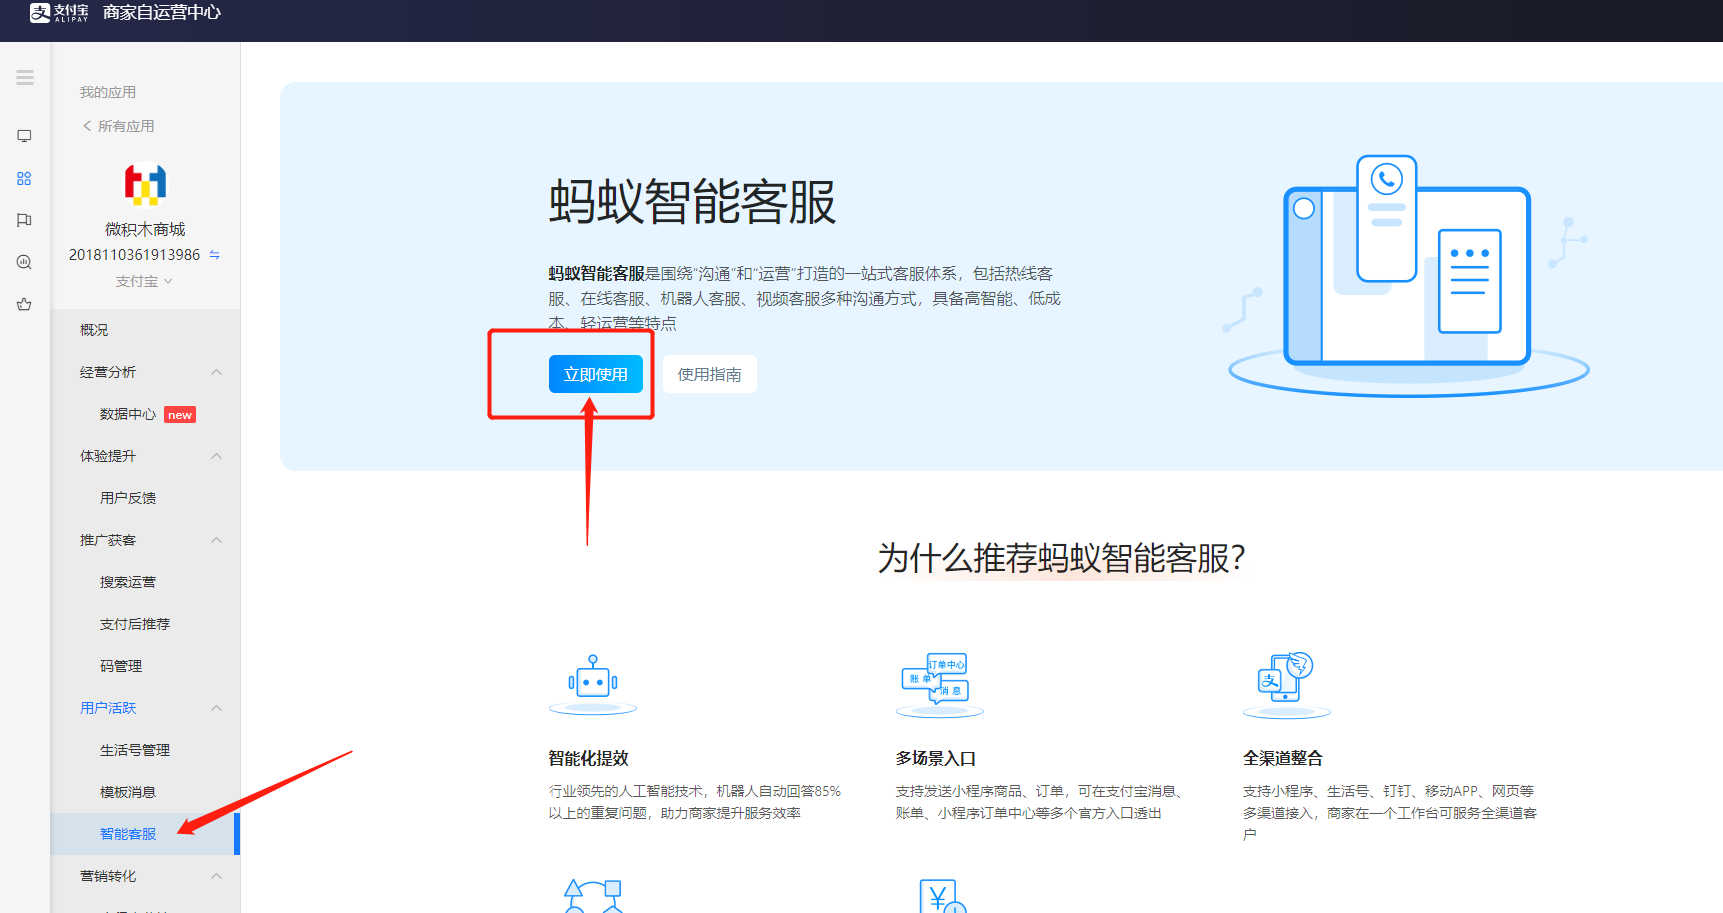Click the 我的应用 label
The image size is (1723, 913).
tap(108, 92)
